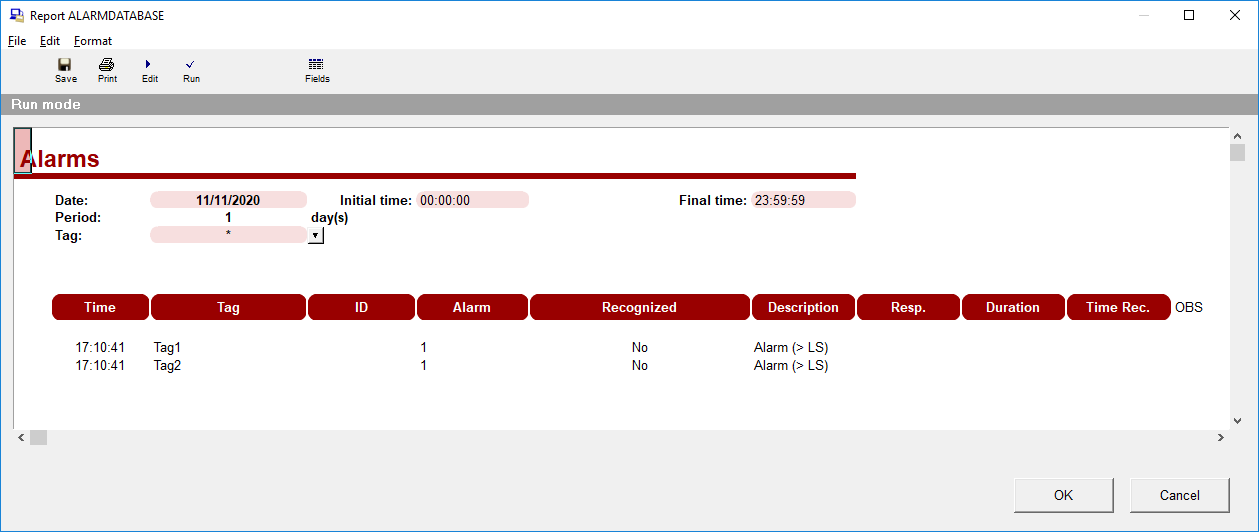Click the horizontal scrollbar left arrow
The height and width of the screenshot is (532, 1259).
tap(21, 438)
